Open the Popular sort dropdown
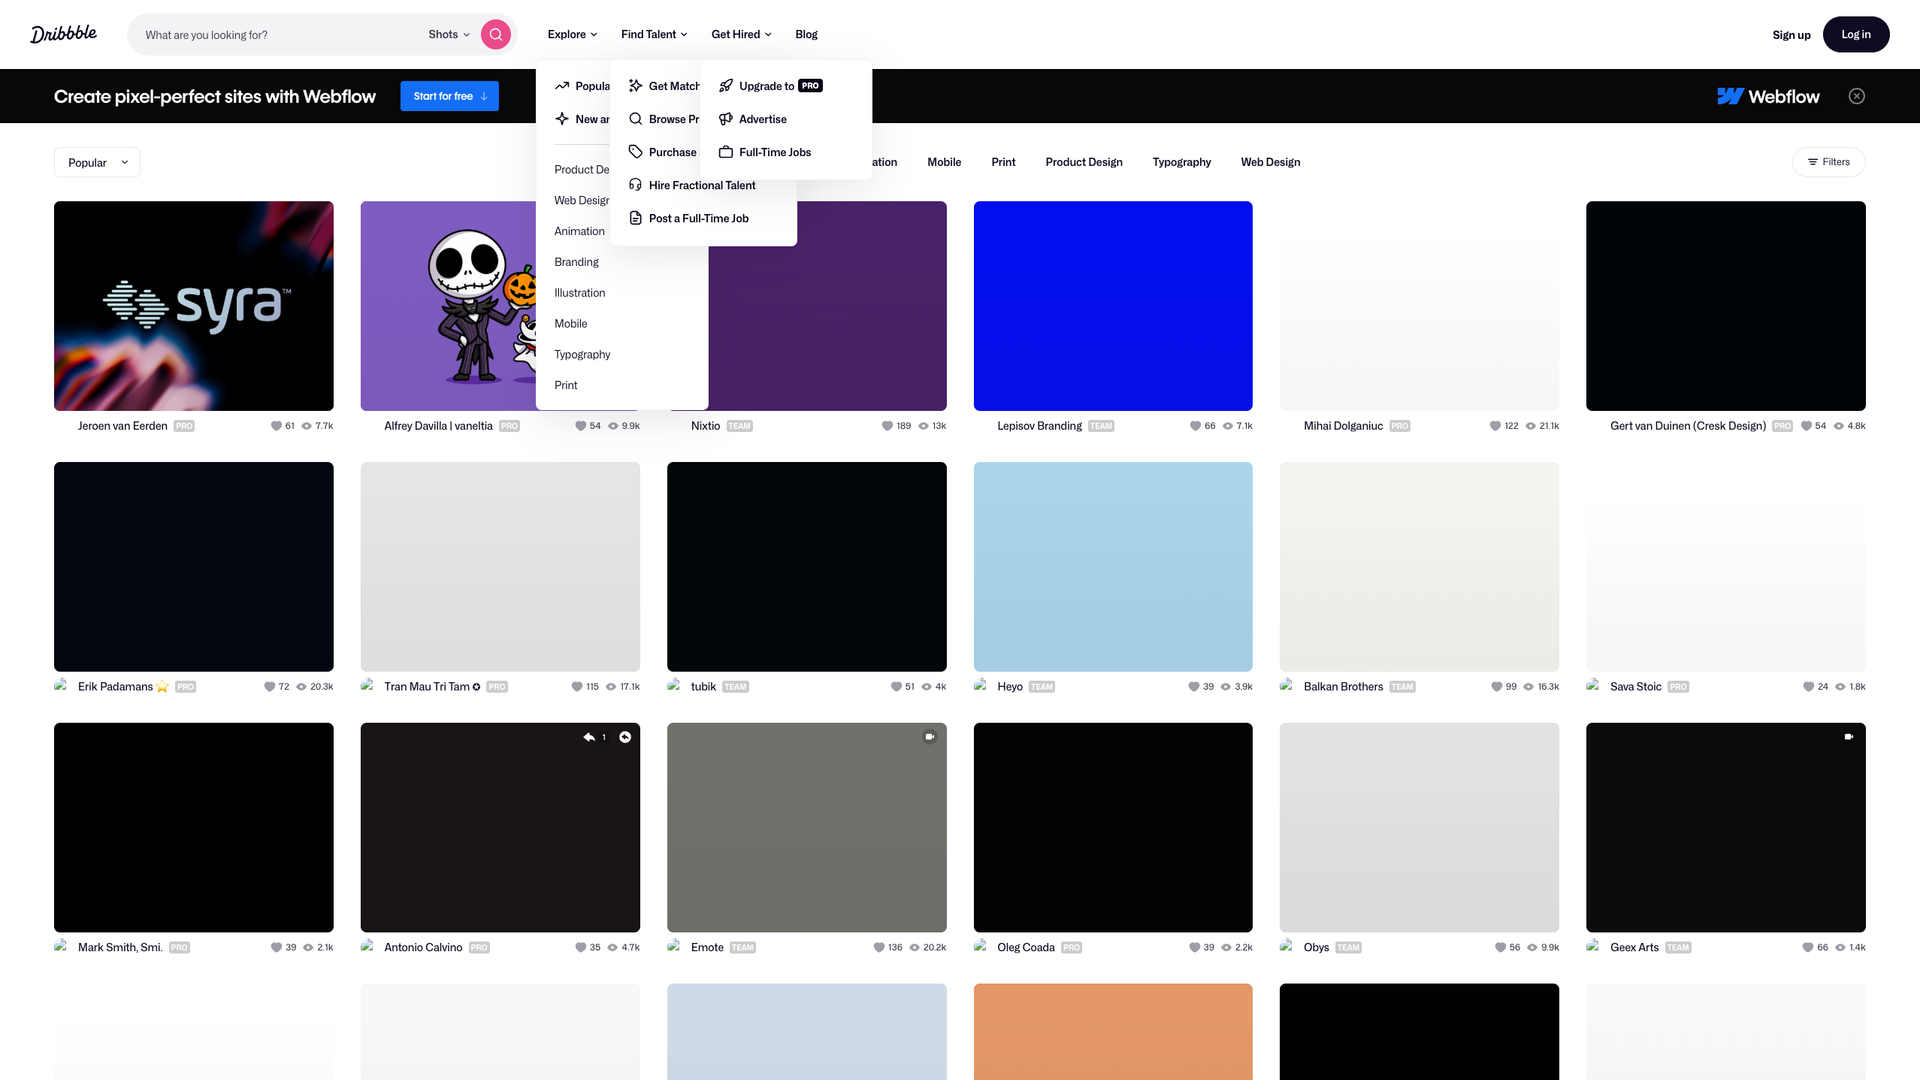 [96, 162]
